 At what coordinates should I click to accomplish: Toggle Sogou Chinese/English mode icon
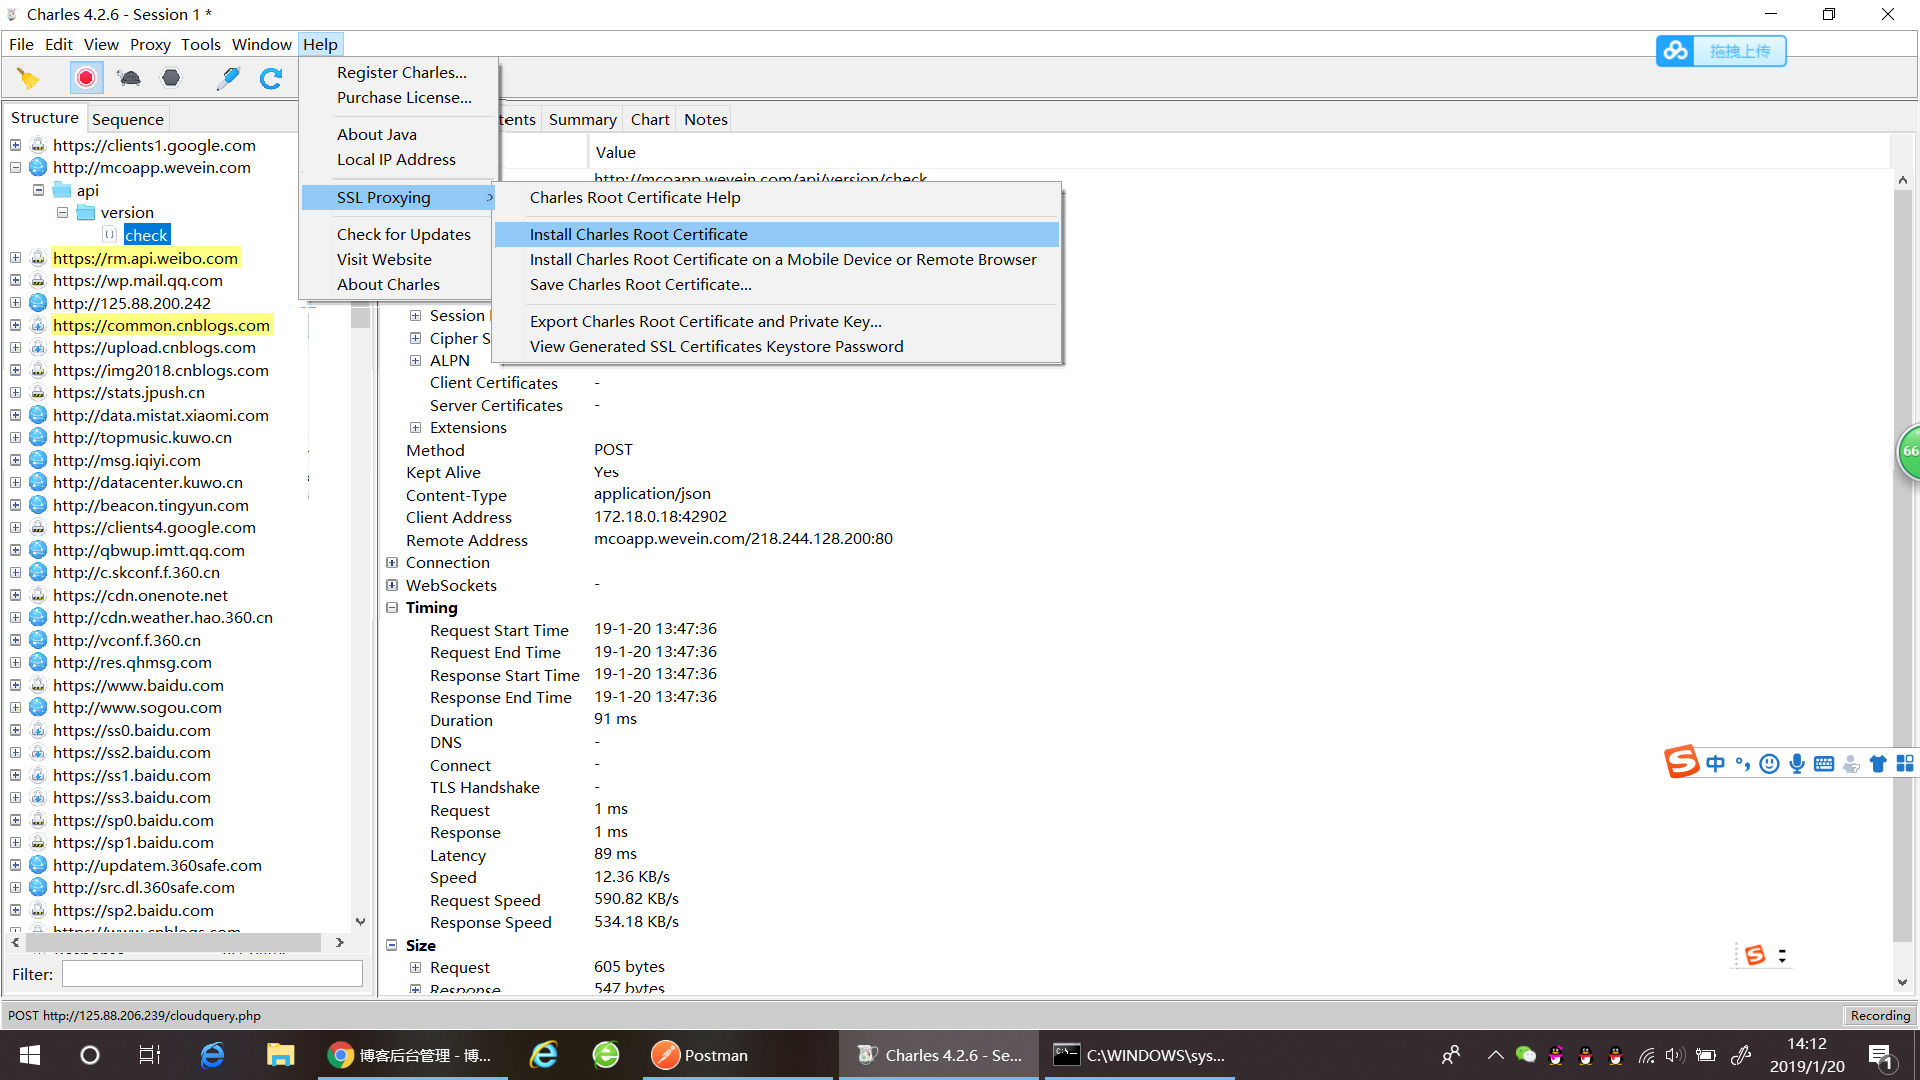tap(1716, 764)
